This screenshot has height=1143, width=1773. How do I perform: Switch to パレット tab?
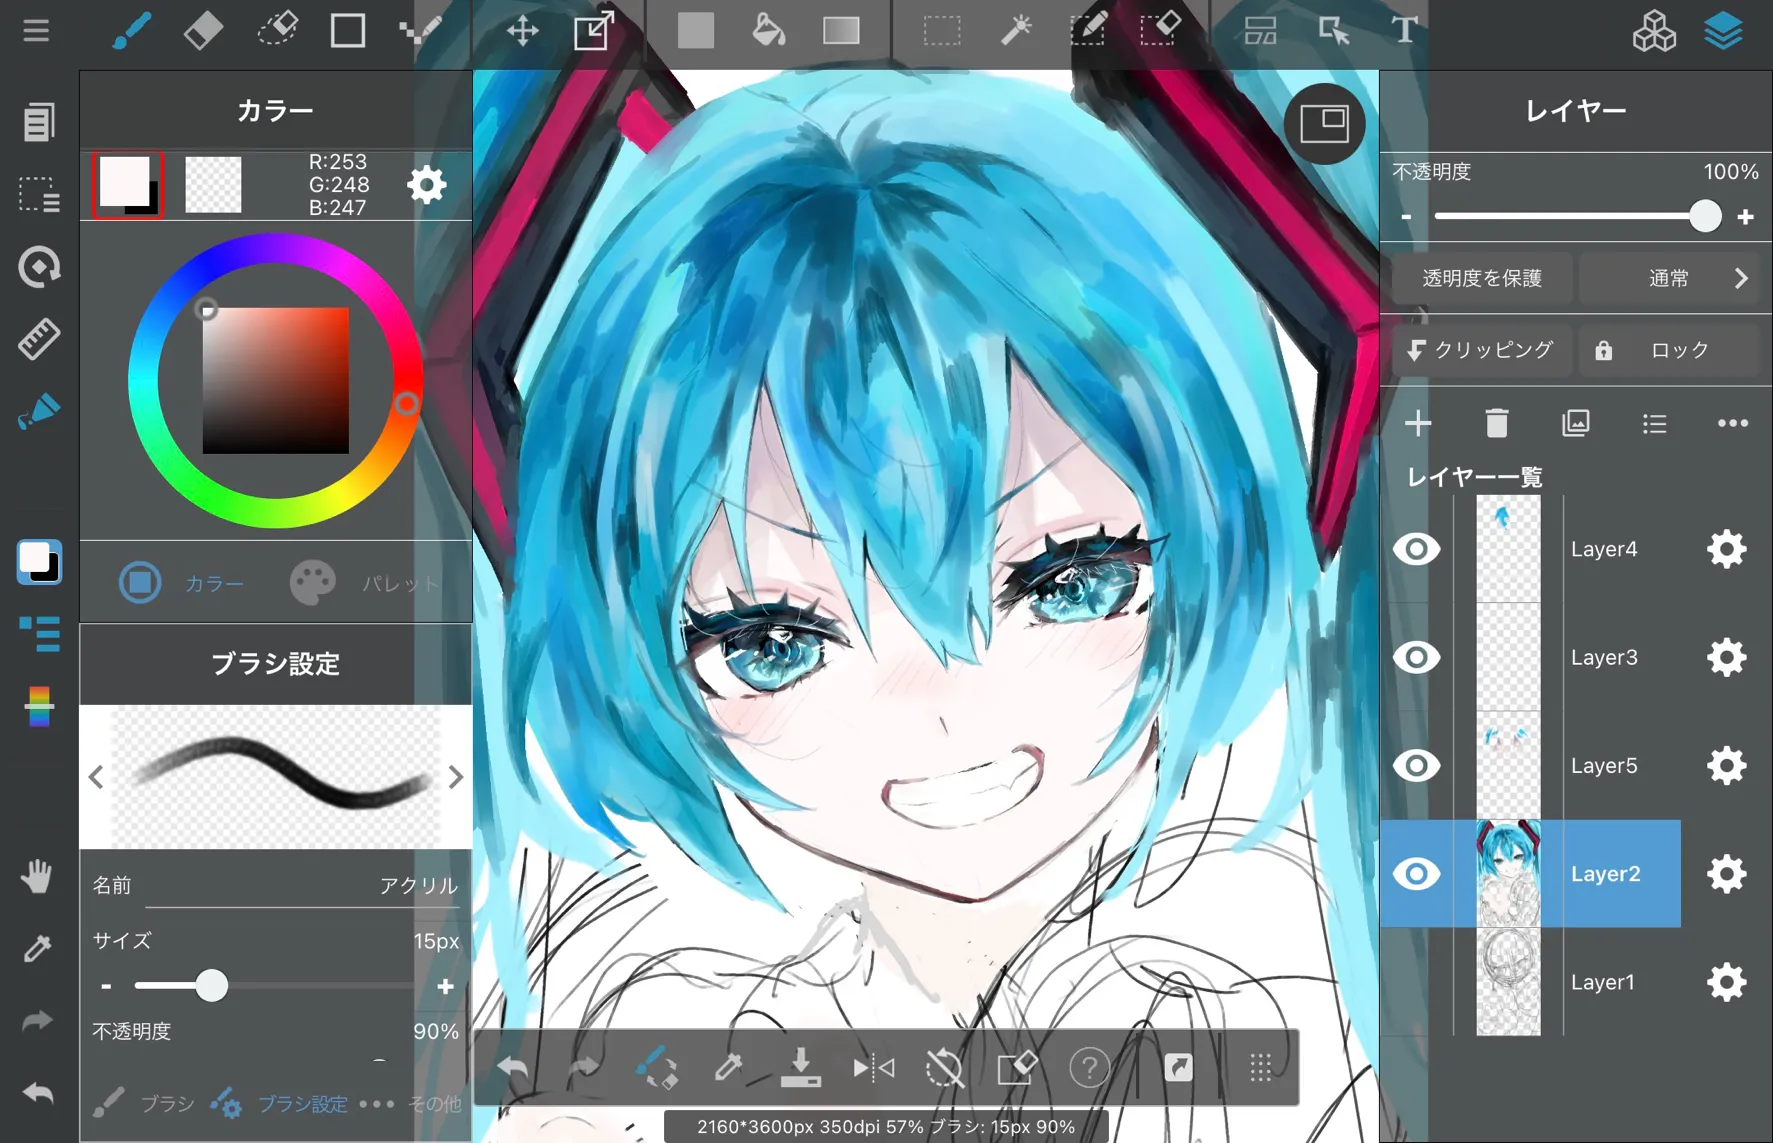pos(365,582)
